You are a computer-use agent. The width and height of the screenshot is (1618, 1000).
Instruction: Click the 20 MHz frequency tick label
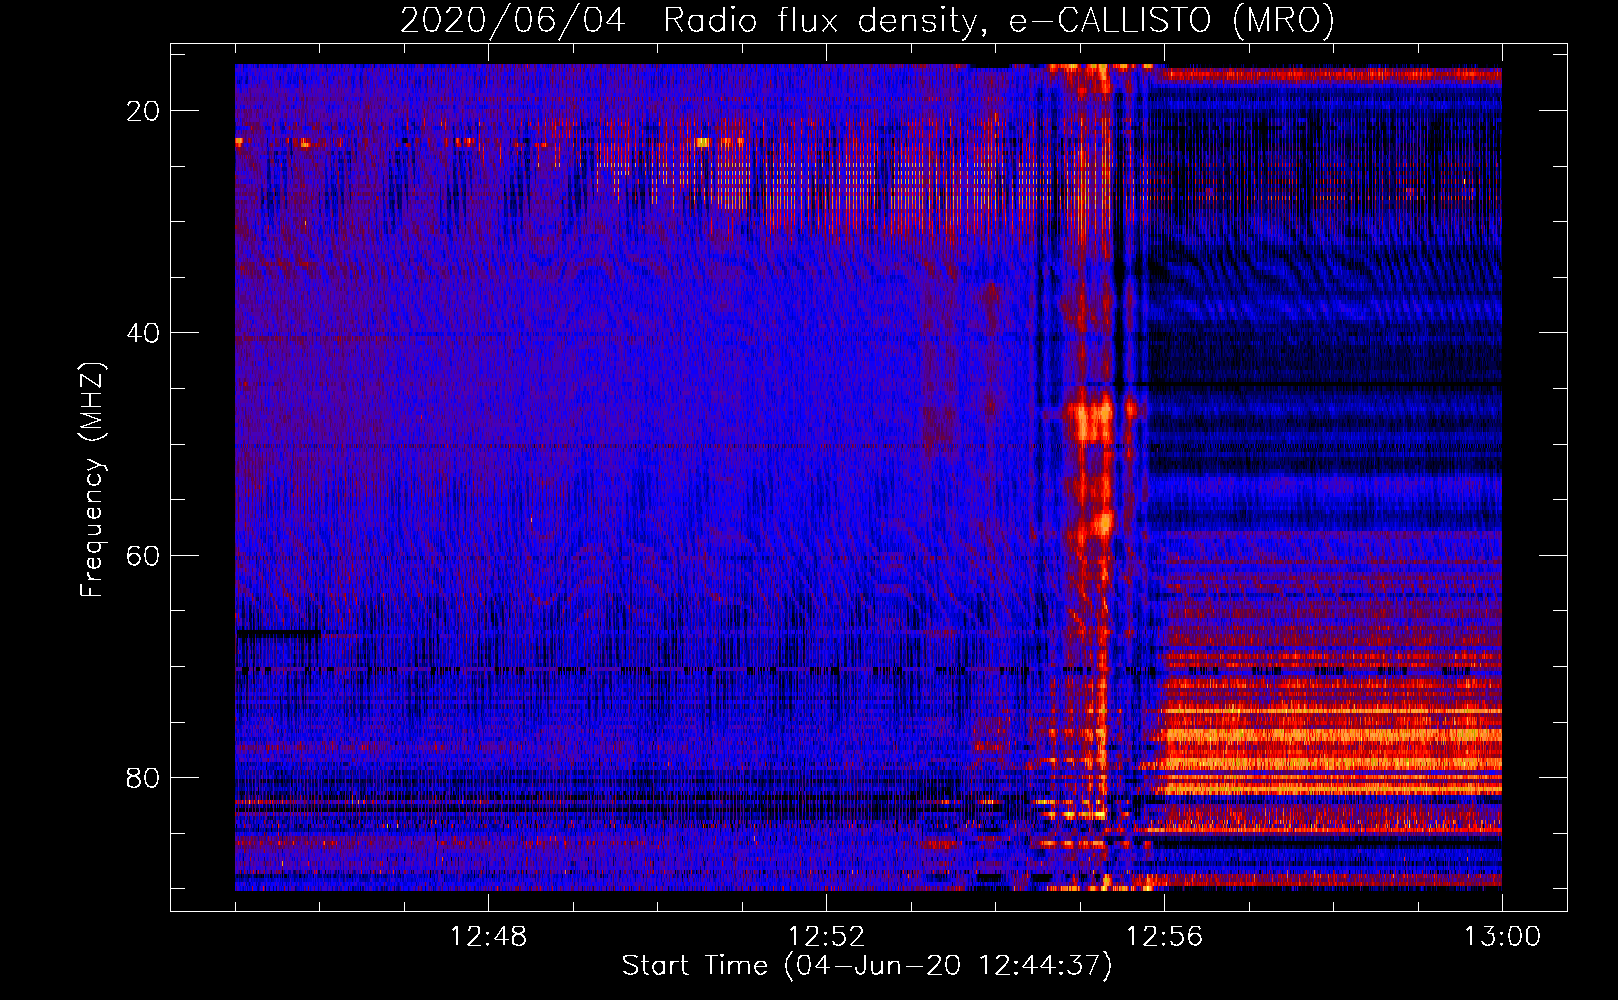point(143,111)
